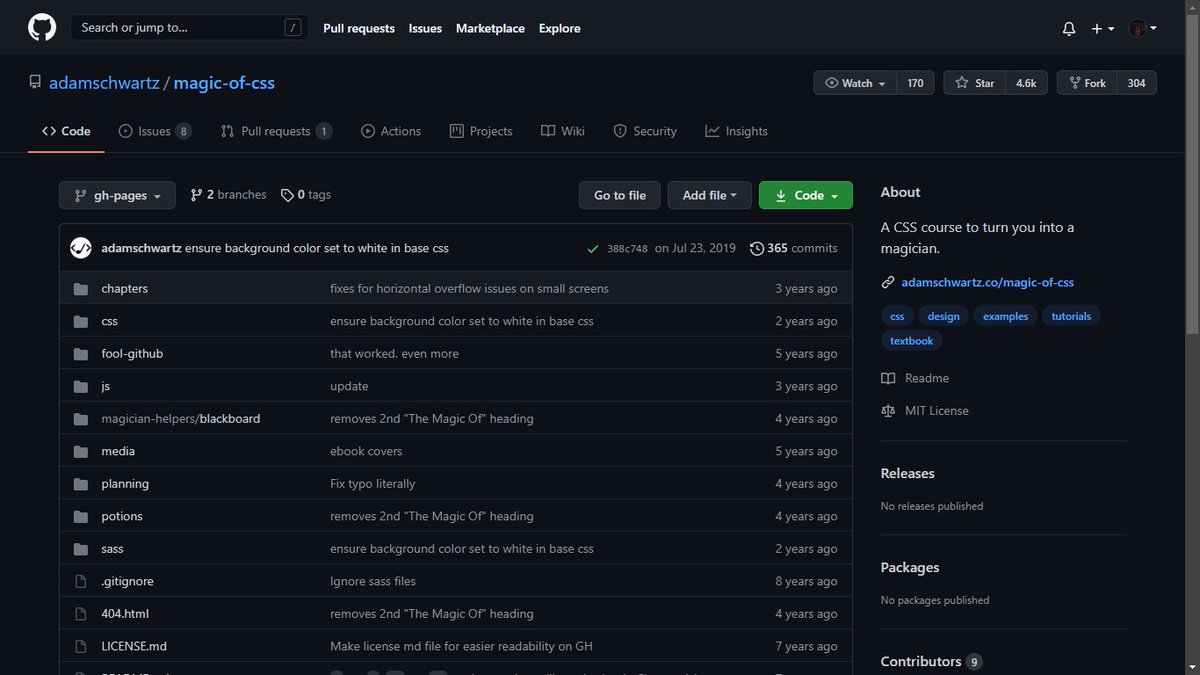Open the magician-helpers/blackboard folder

pyautogui.click(x=180, y=419)
